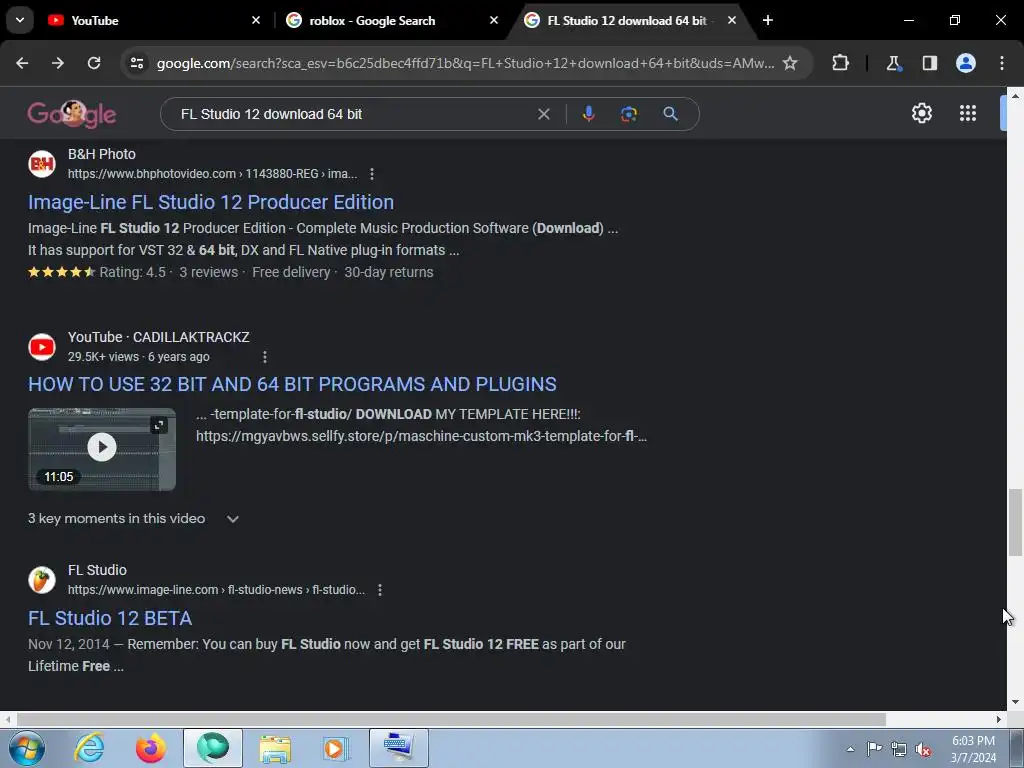Viewport: 1024px width, 768px height.
Task: Click muted volume tray icon
Action: (923, 750)
